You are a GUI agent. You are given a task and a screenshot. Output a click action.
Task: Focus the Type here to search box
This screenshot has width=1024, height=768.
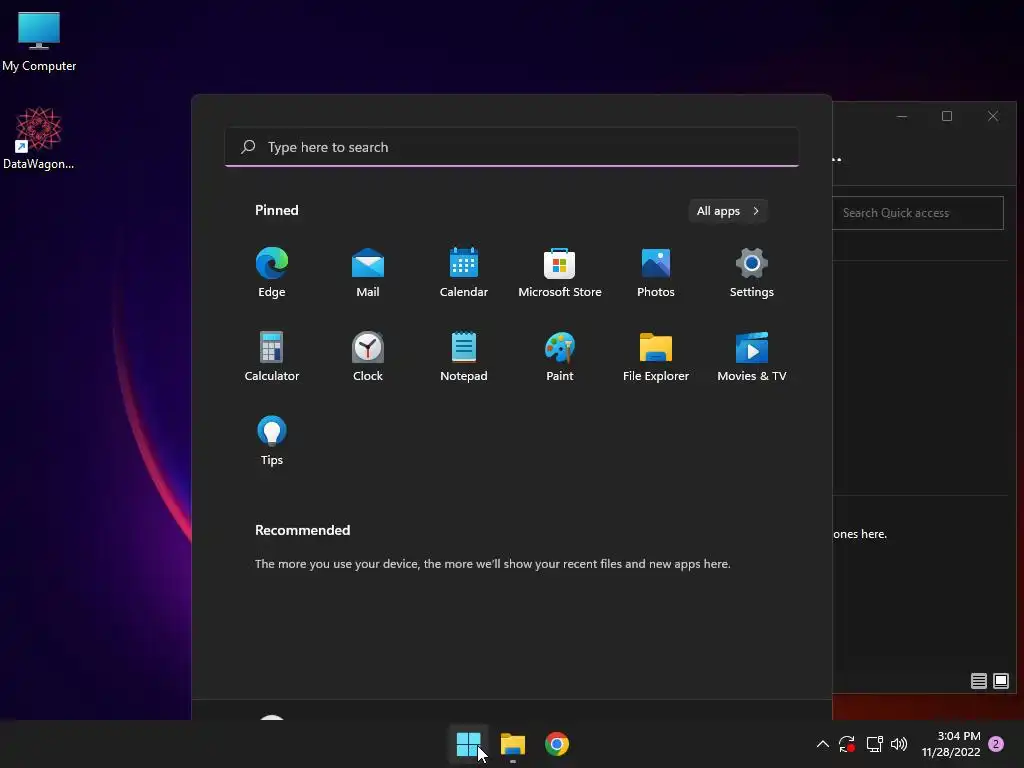(512, 147)
